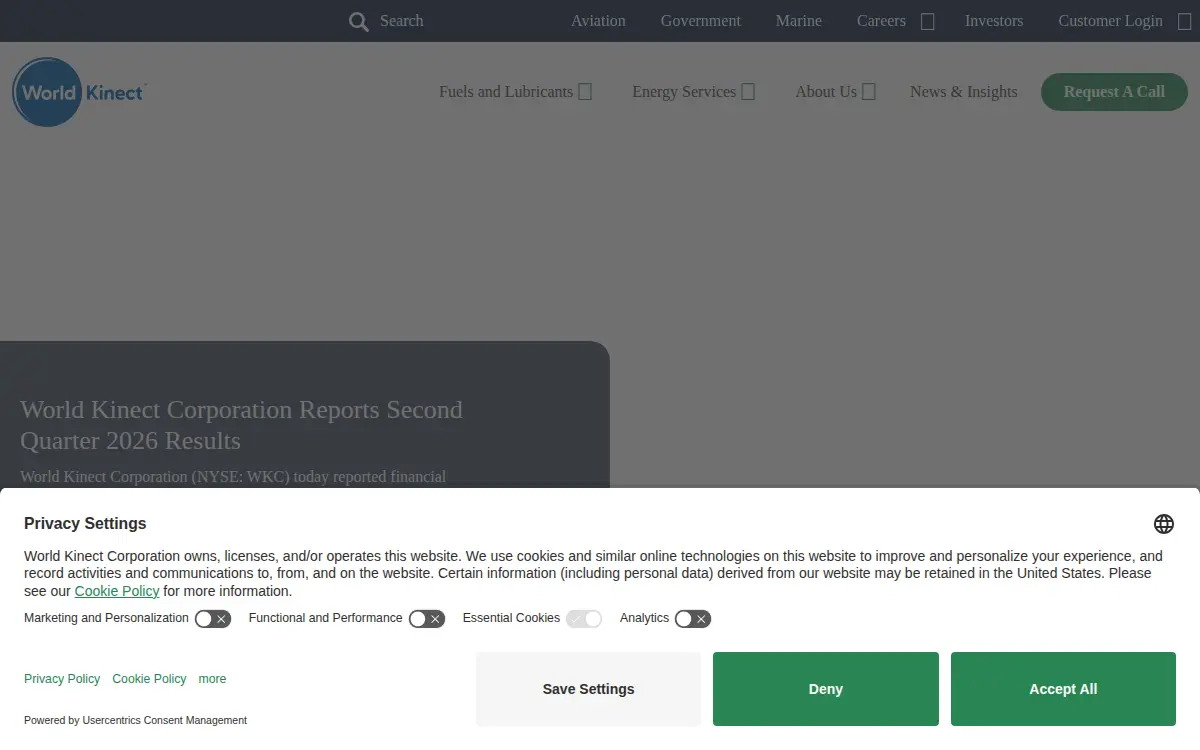Toggle Functional and Performance cookies
1200x750 pixels.
coord(427,619)
